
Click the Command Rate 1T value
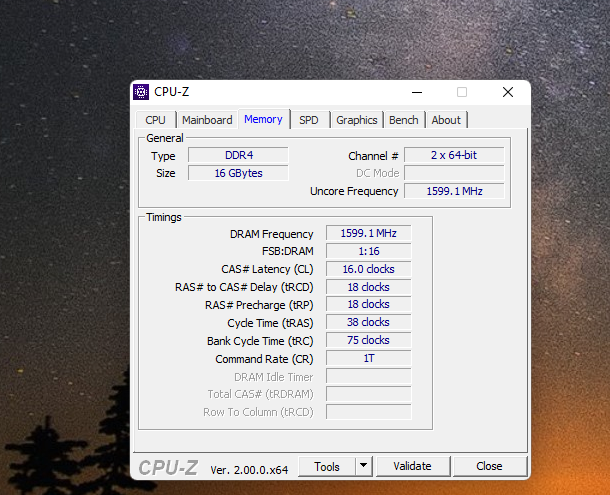pyautogui.click(x=368, y=358)
